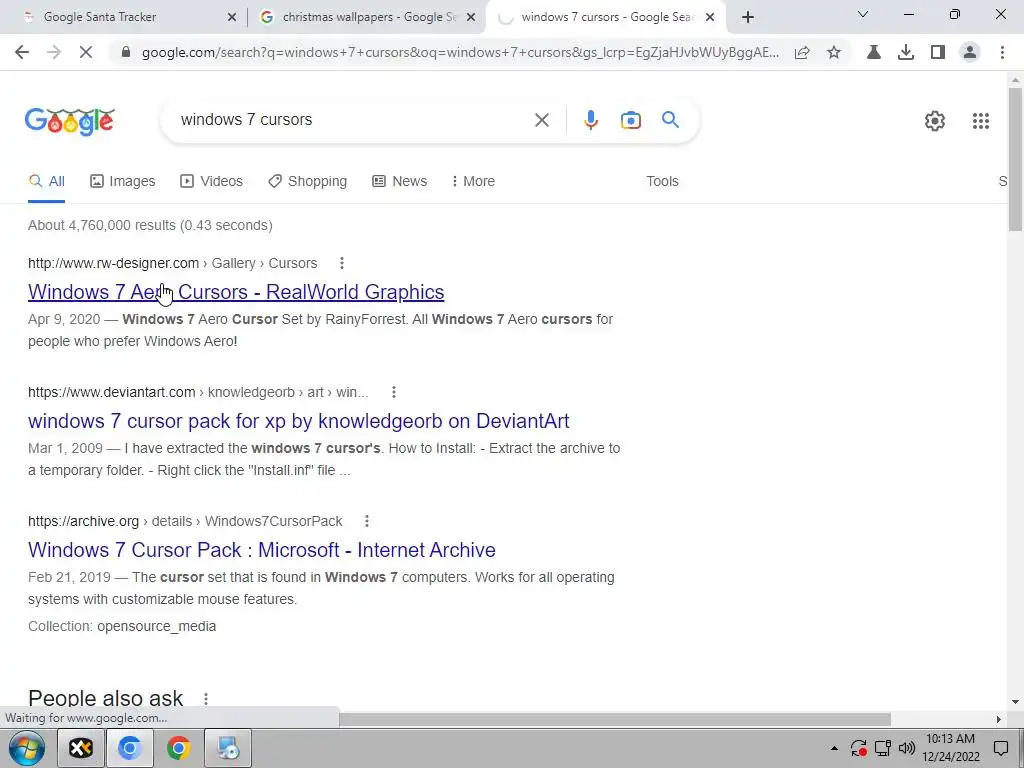Stop loading the page
Viewport: 1024px width, 768px height.
pos(86,52)
